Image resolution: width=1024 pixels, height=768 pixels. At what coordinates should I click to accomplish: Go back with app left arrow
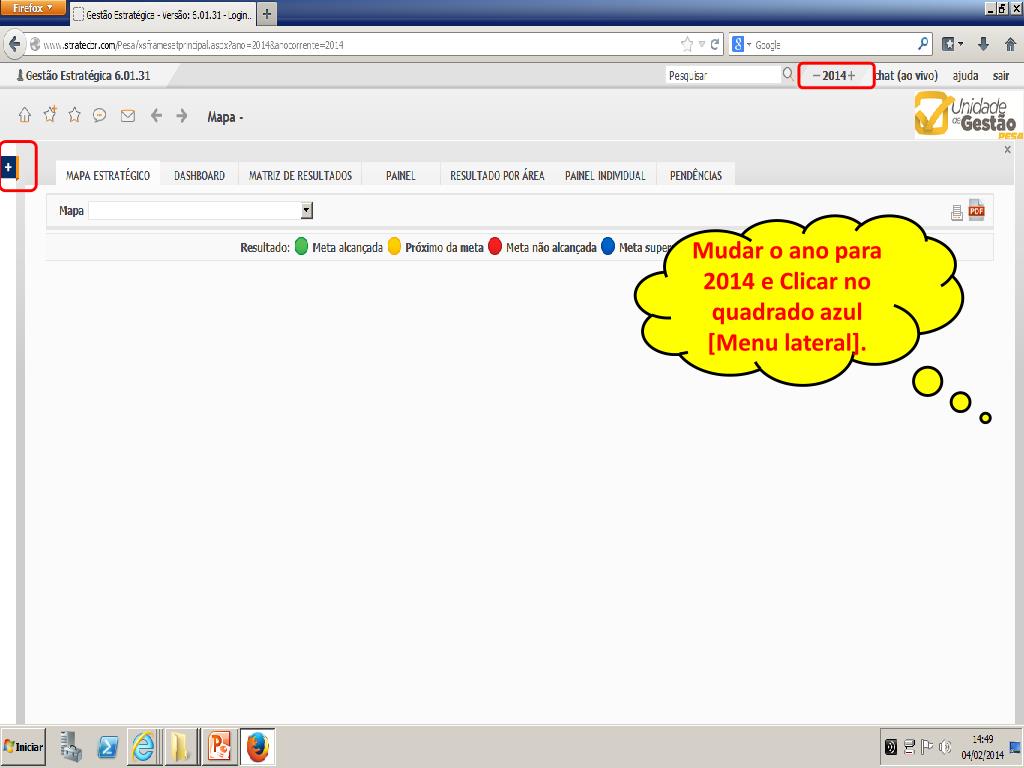156,116
